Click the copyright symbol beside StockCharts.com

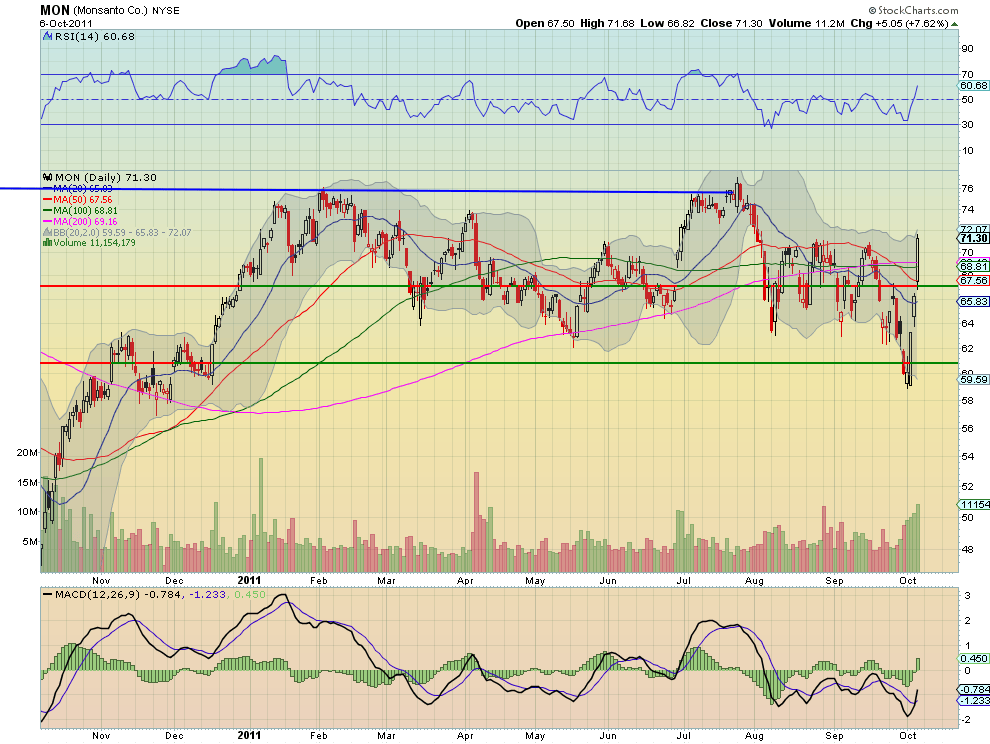point(872,10)
